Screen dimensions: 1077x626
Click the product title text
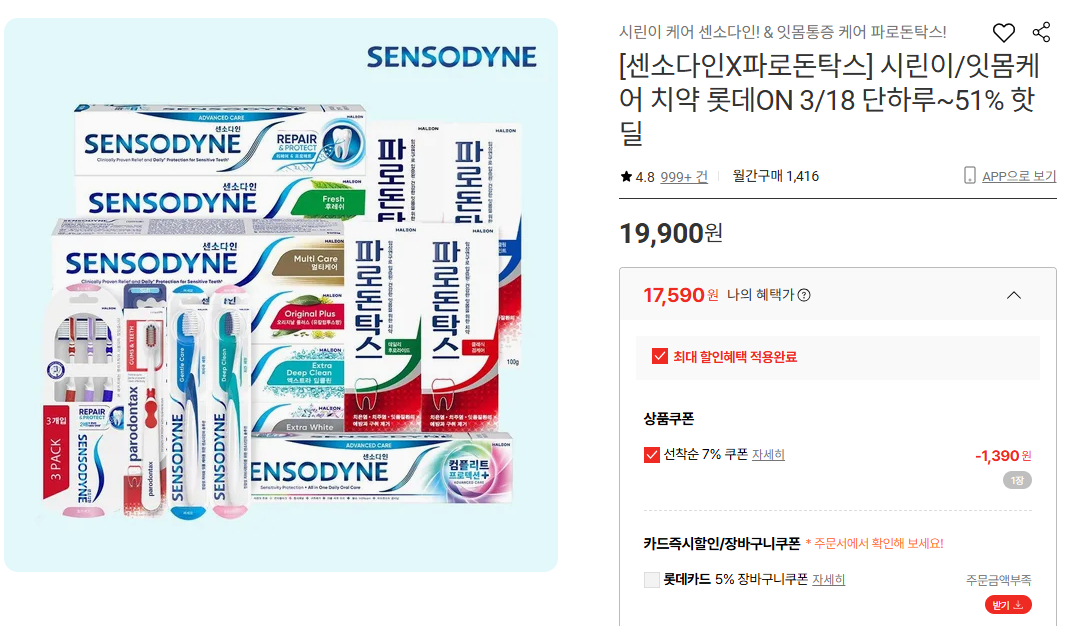click(x=830, y=100)
